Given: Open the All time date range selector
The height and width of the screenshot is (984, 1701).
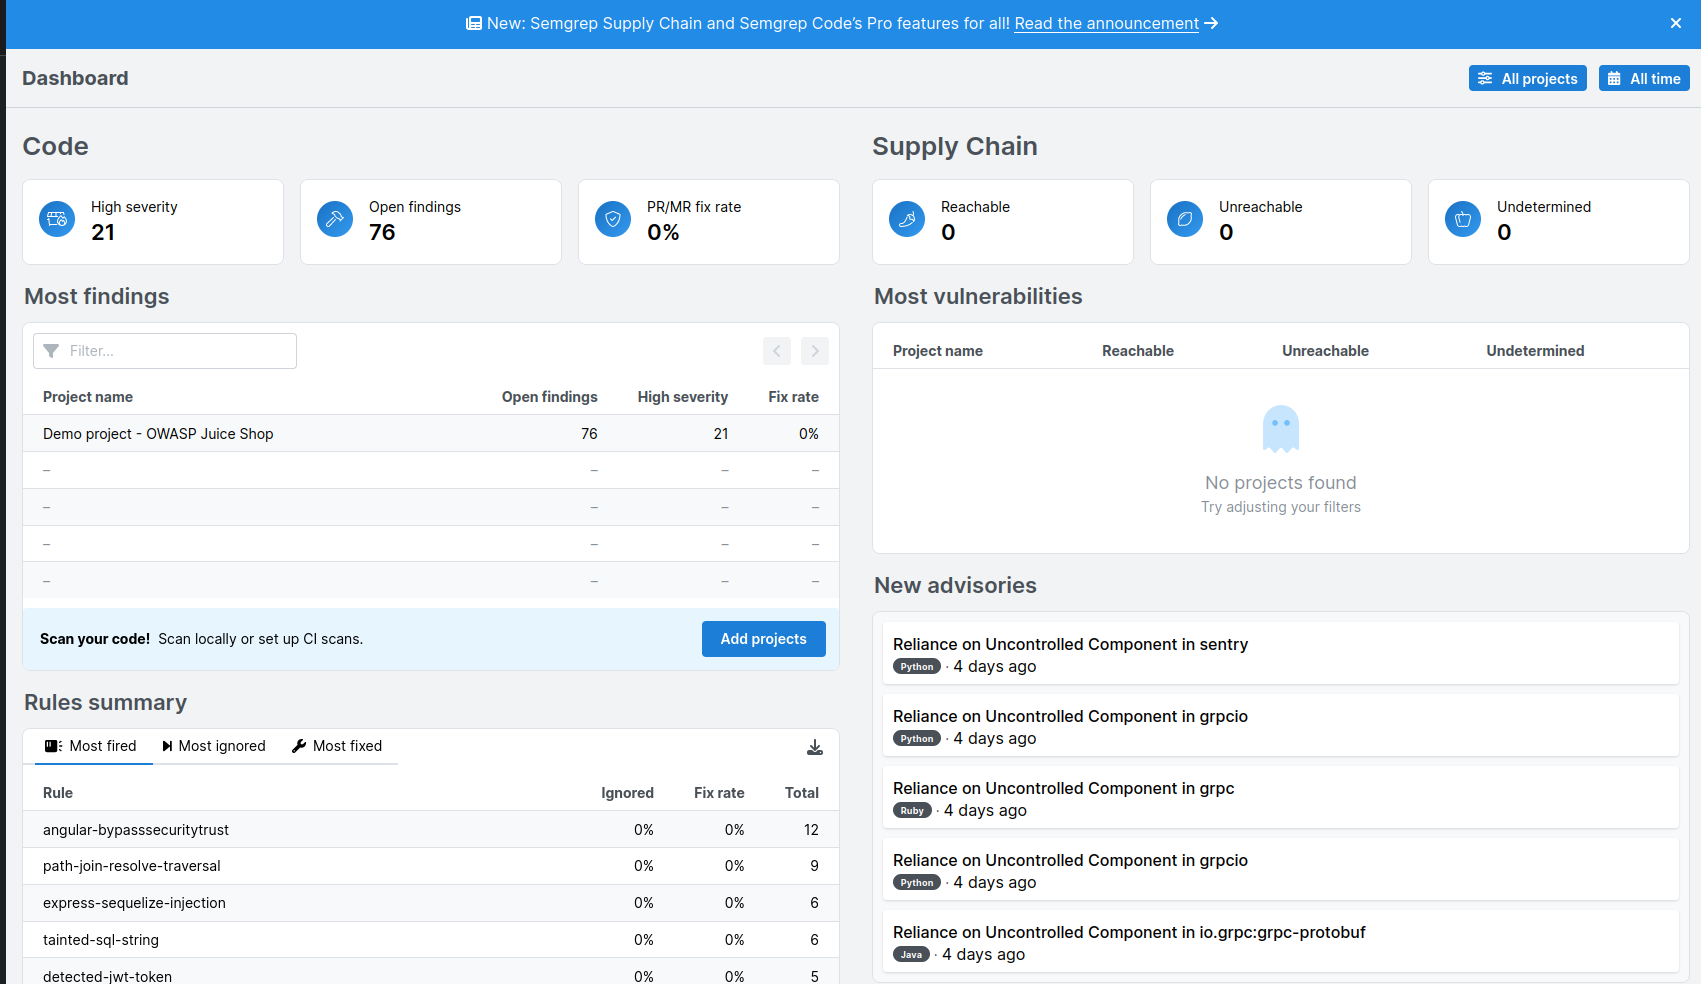Looking at the screenshot, I should [1644, 78].
